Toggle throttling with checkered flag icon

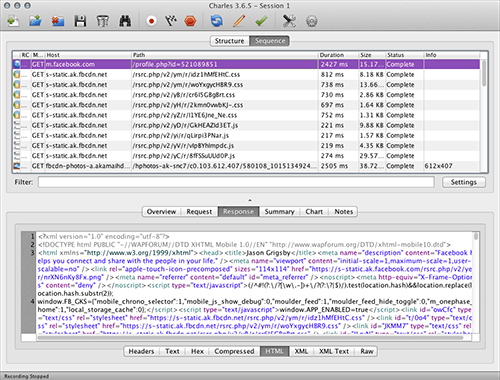click(171, 21)
